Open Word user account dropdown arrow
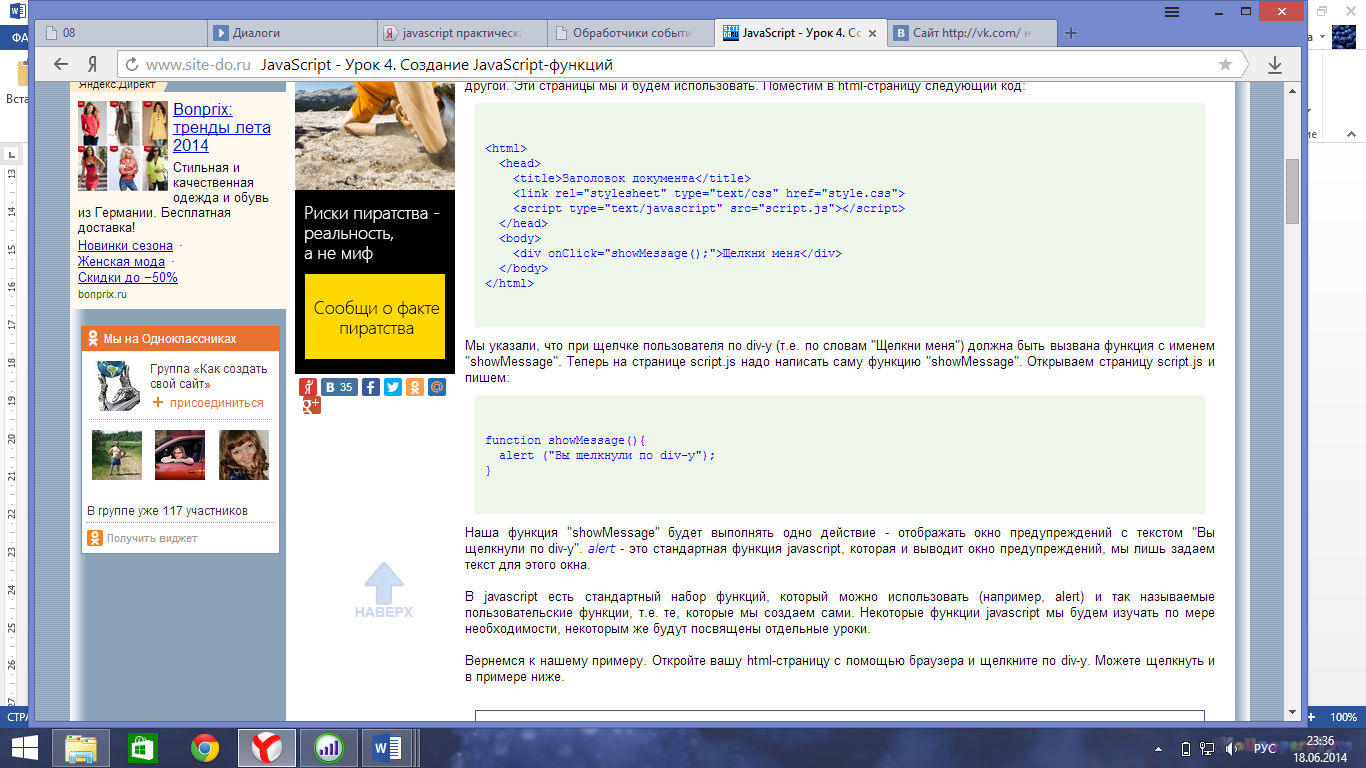This screenshot has width=1366, height=768. tap(1322, 37)
